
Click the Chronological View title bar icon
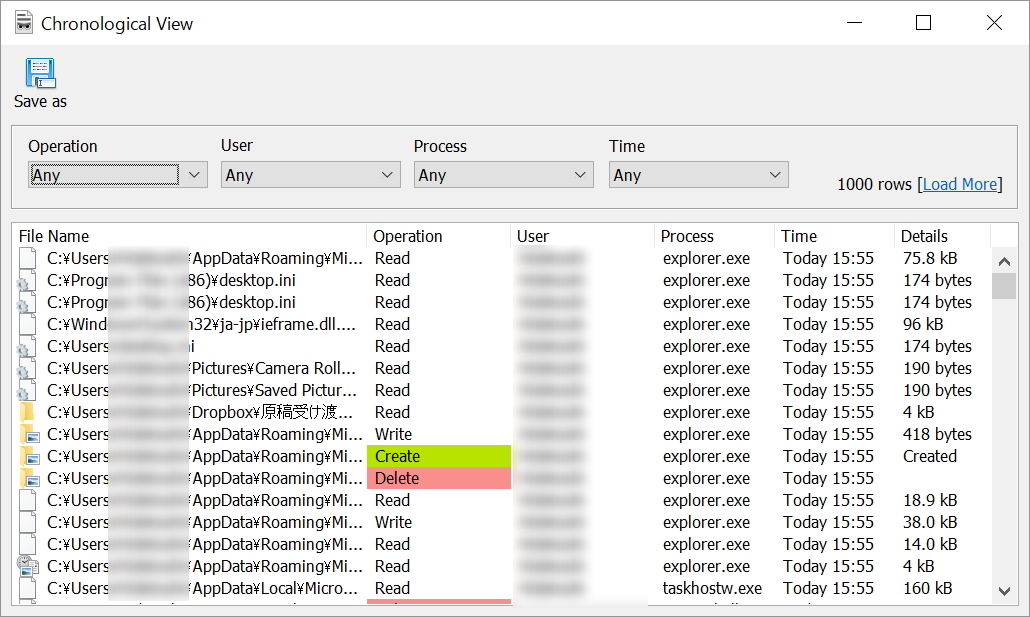(22, 21)
